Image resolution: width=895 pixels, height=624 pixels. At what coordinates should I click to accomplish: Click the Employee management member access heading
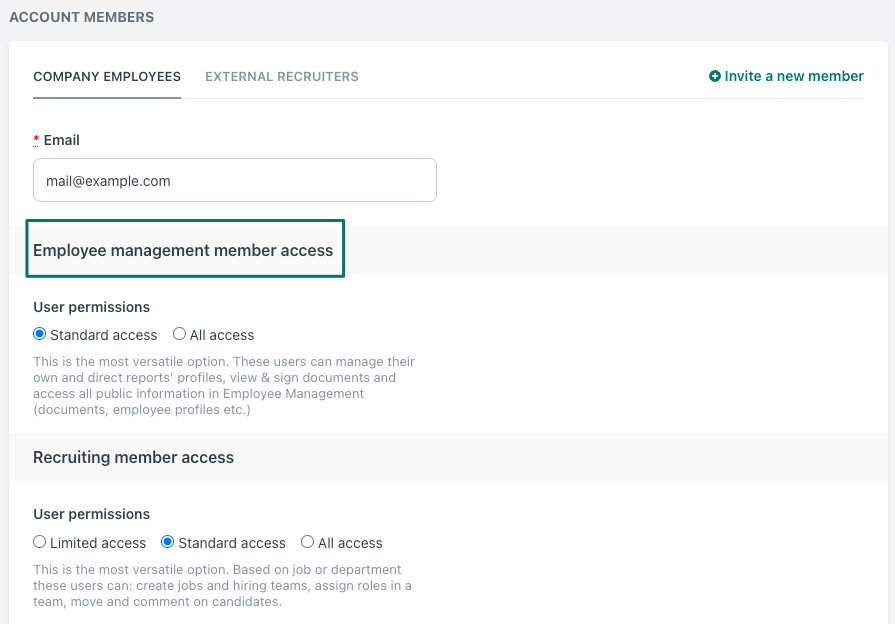(183, 250)
